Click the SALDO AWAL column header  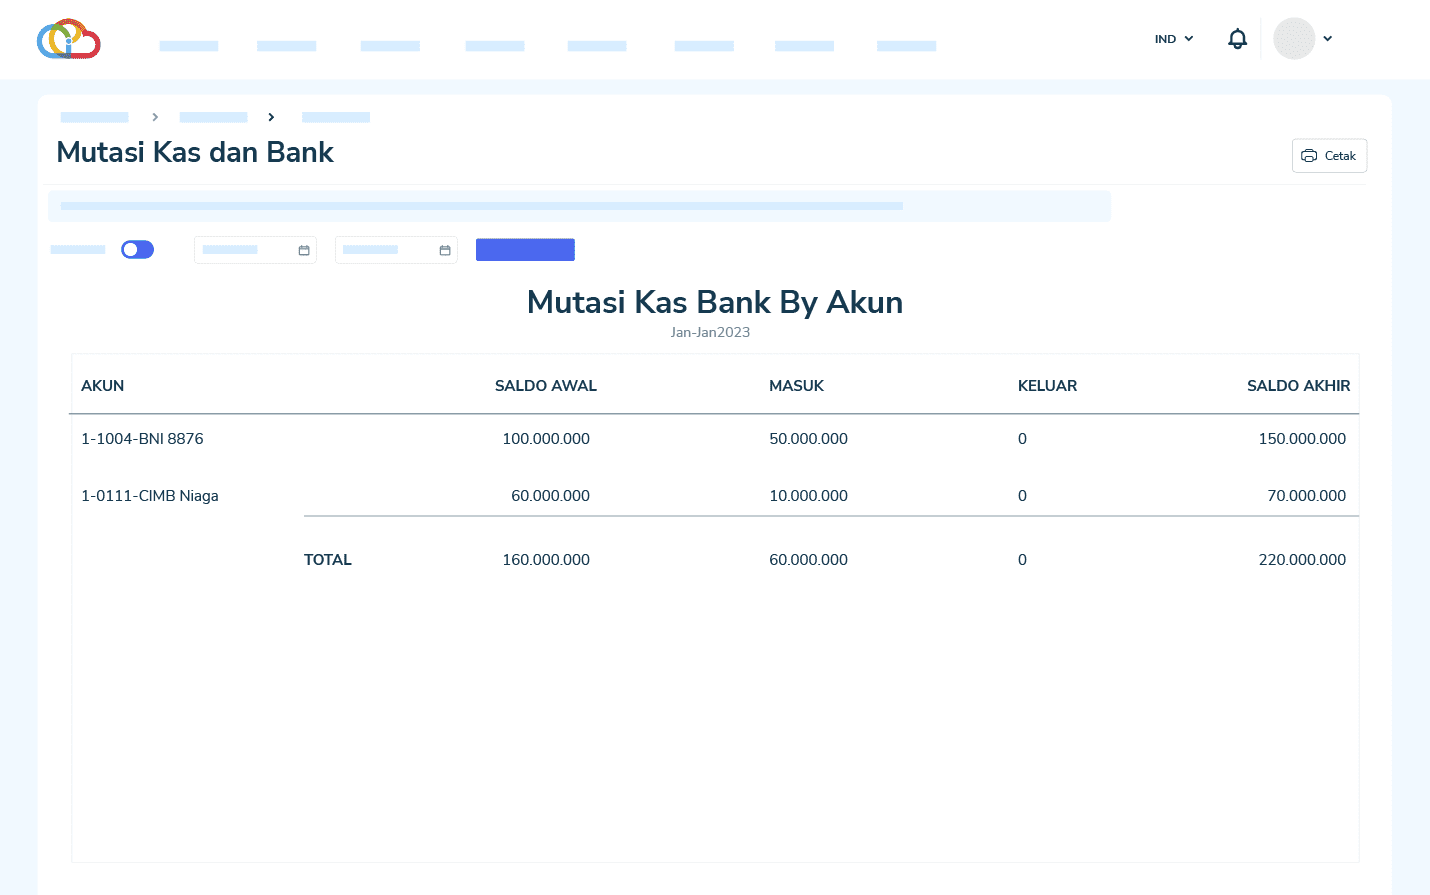(x=545, y=386)
